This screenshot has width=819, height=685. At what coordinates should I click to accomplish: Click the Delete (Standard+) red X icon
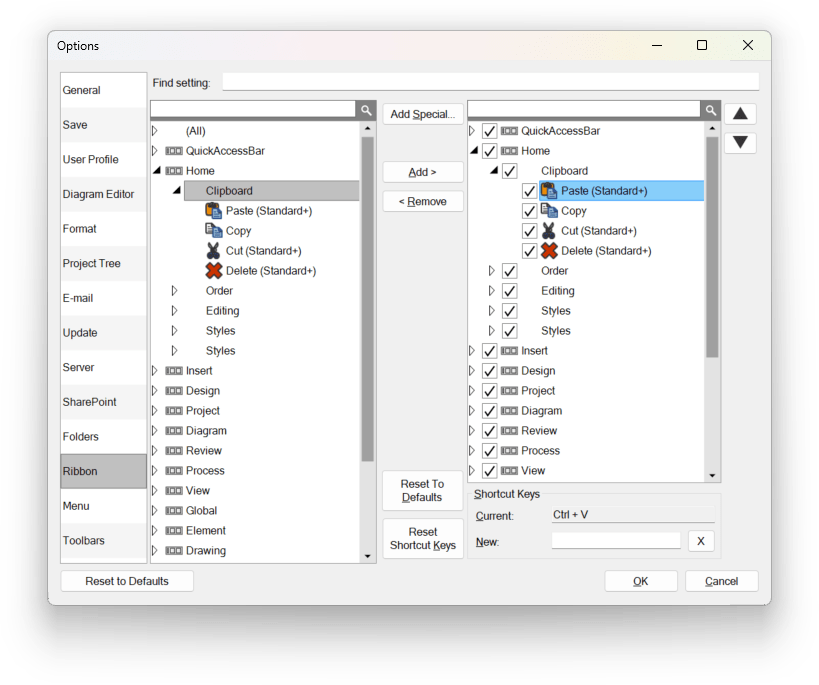point(211,270)
